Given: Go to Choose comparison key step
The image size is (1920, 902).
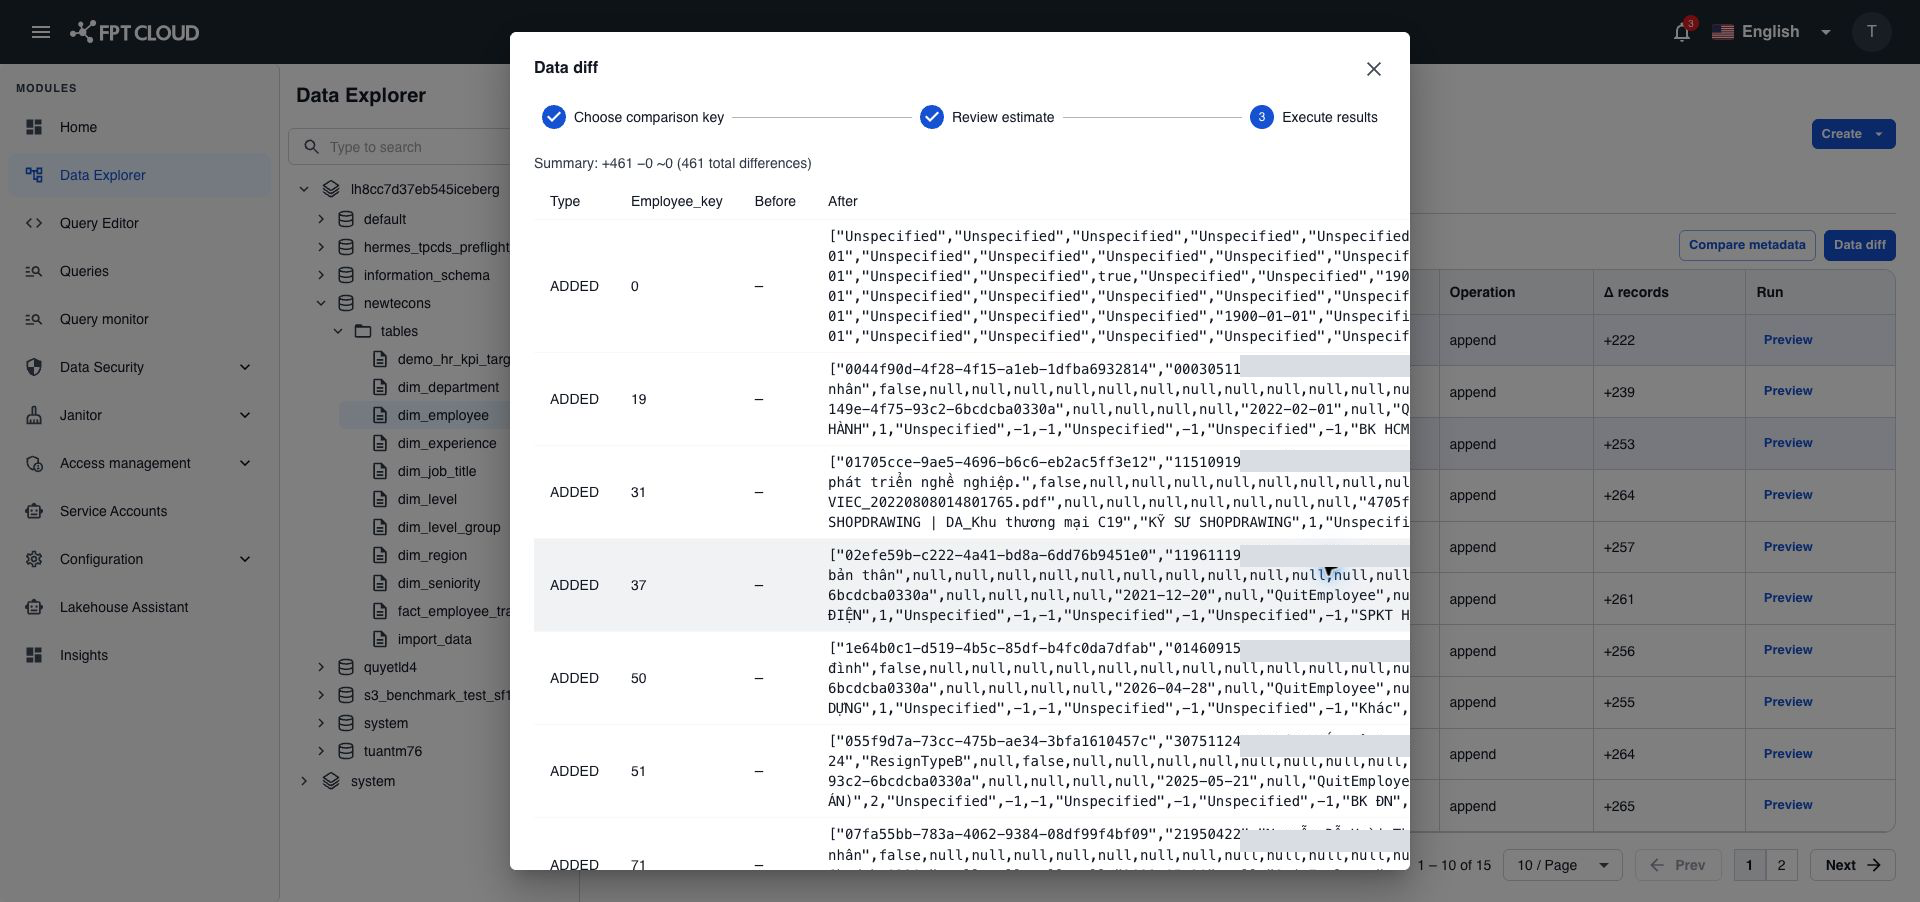Looking at the screenshot, I should click(x=633, y=117).
